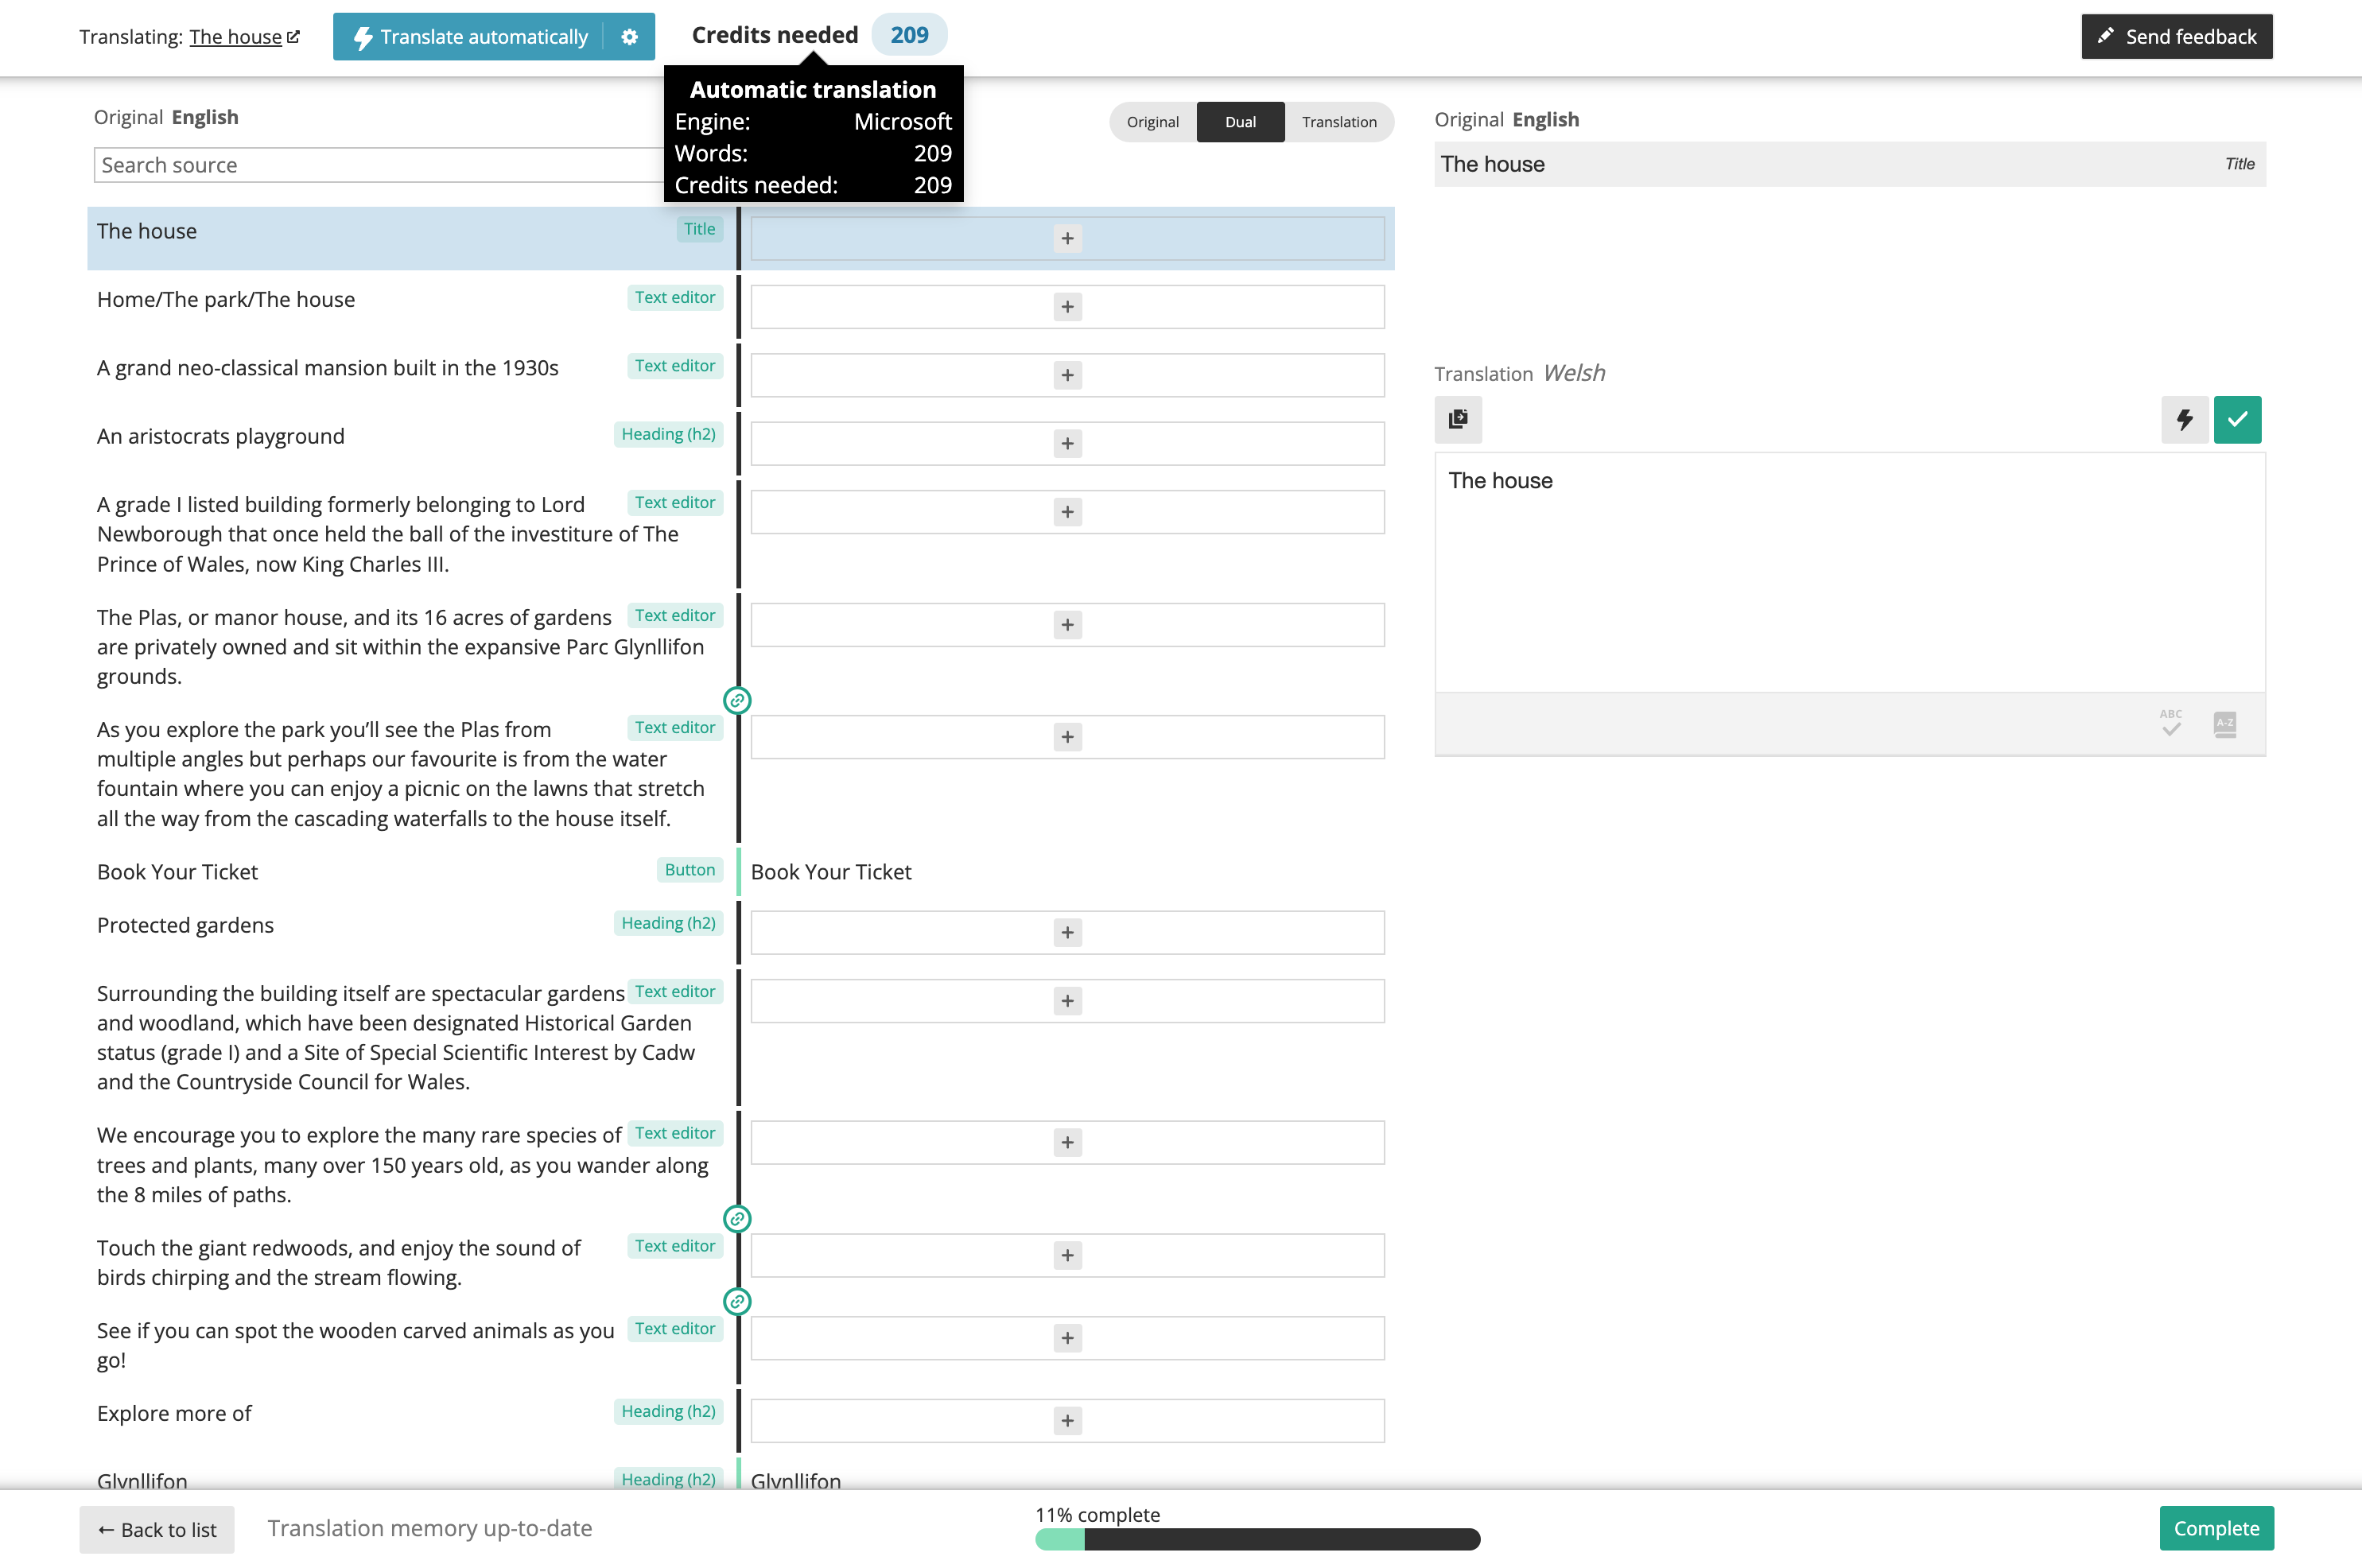Add translation for We encourage you row
Screen dimensions: 2362x1568
click(1067, 1143)
